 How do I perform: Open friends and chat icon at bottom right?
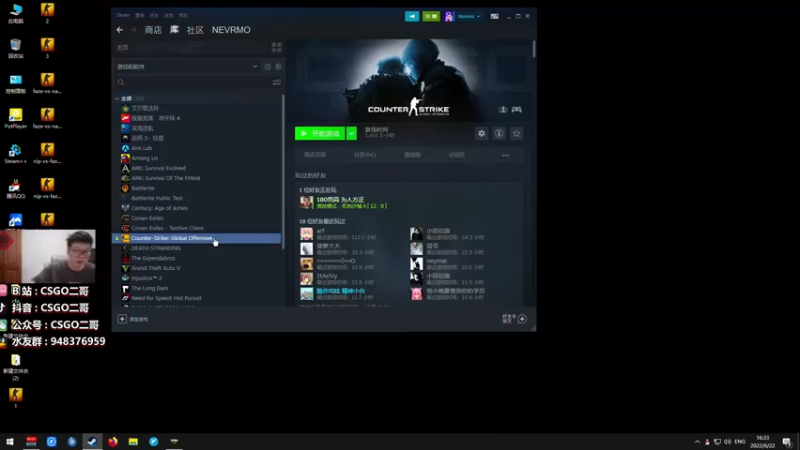[x=521, y=319]
